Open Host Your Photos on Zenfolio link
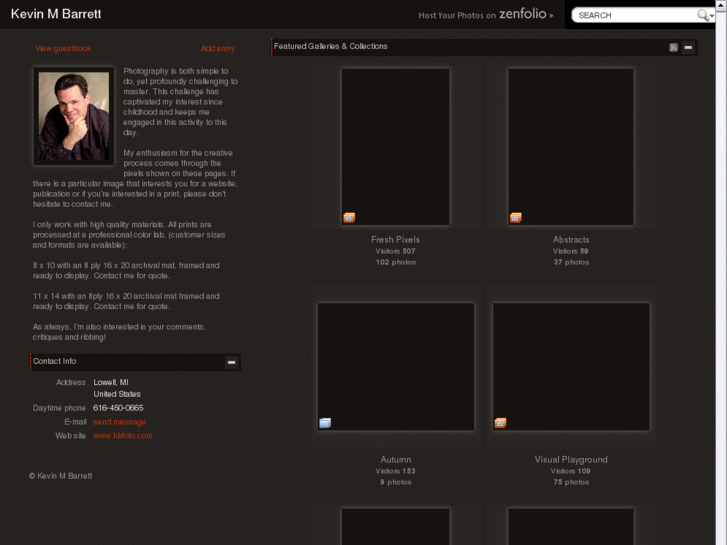Viewport: 727px width, 545px height. tap(485, 15)
